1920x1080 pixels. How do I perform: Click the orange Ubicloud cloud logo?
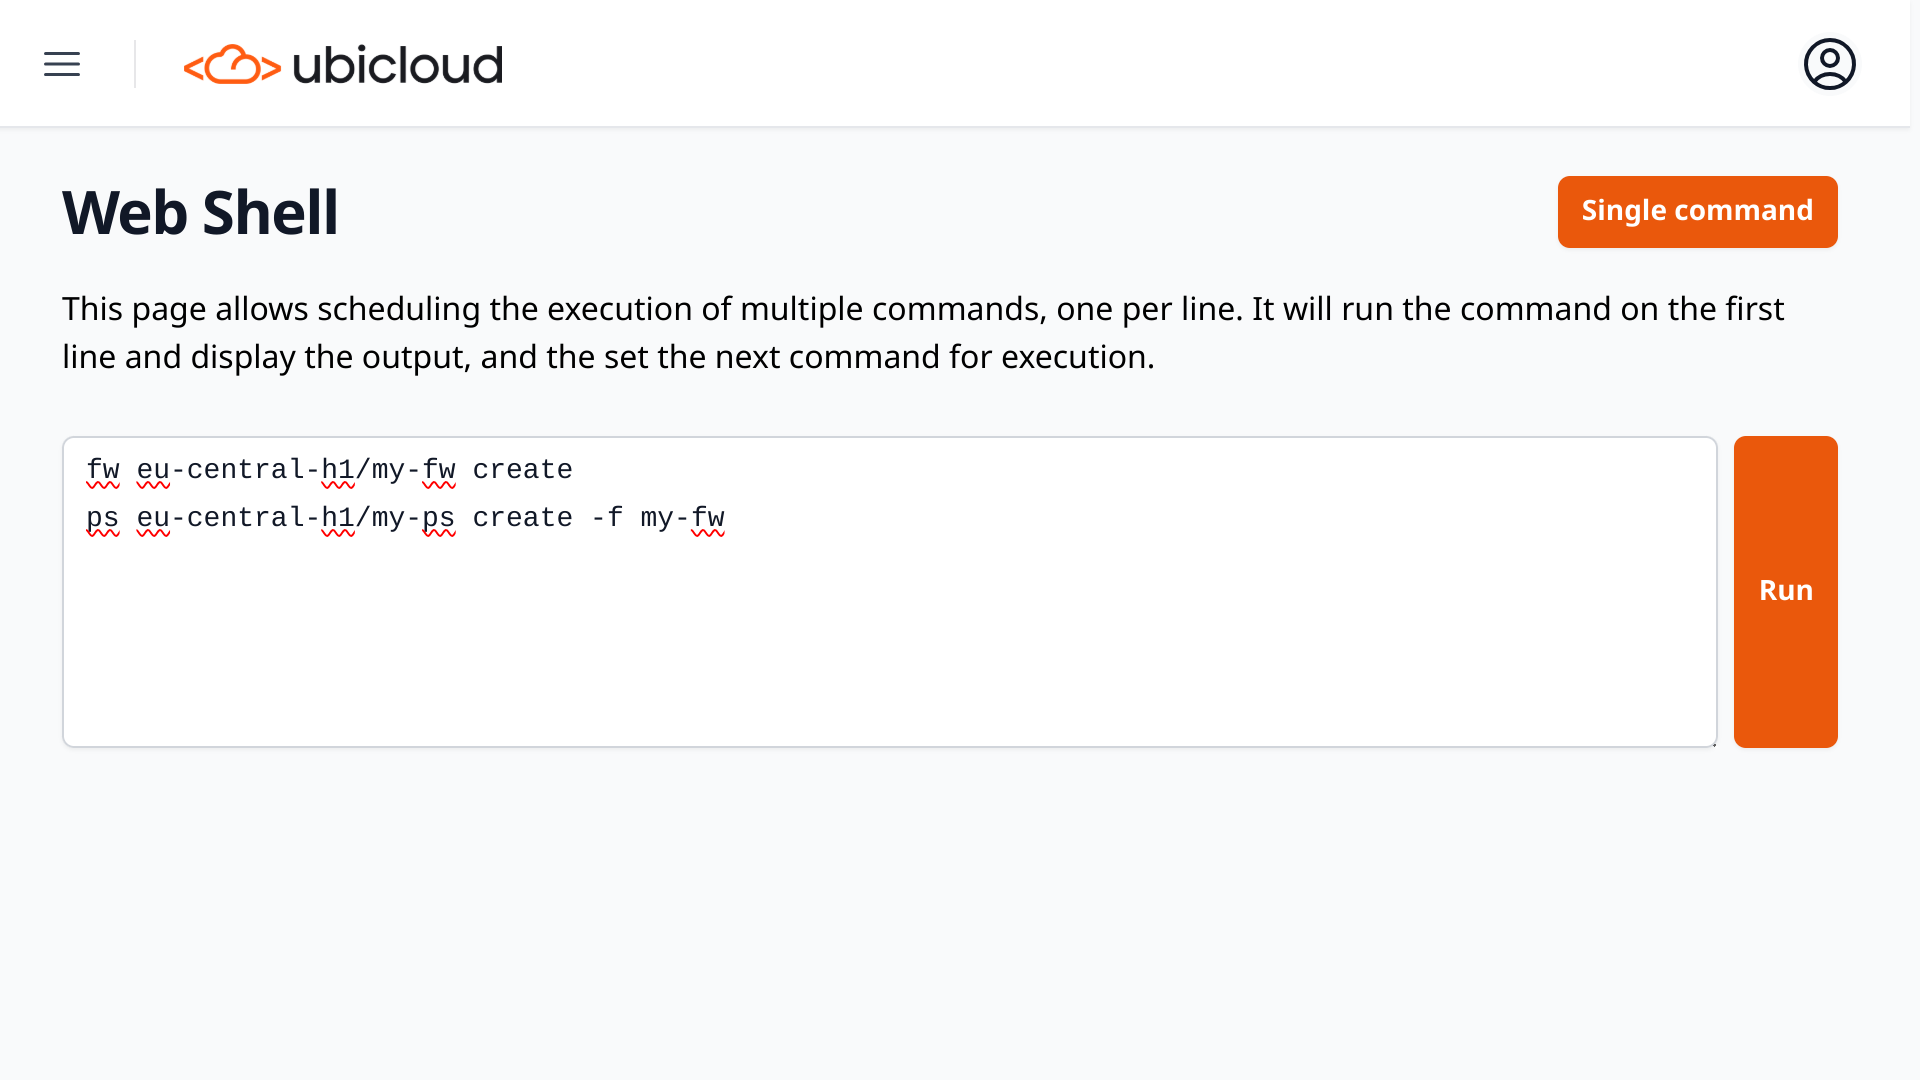[x=232, y=65]
